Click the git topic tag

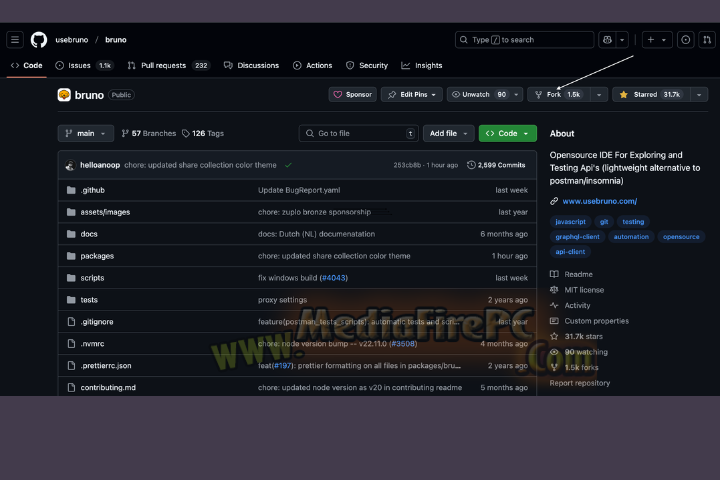click(604, 222)
